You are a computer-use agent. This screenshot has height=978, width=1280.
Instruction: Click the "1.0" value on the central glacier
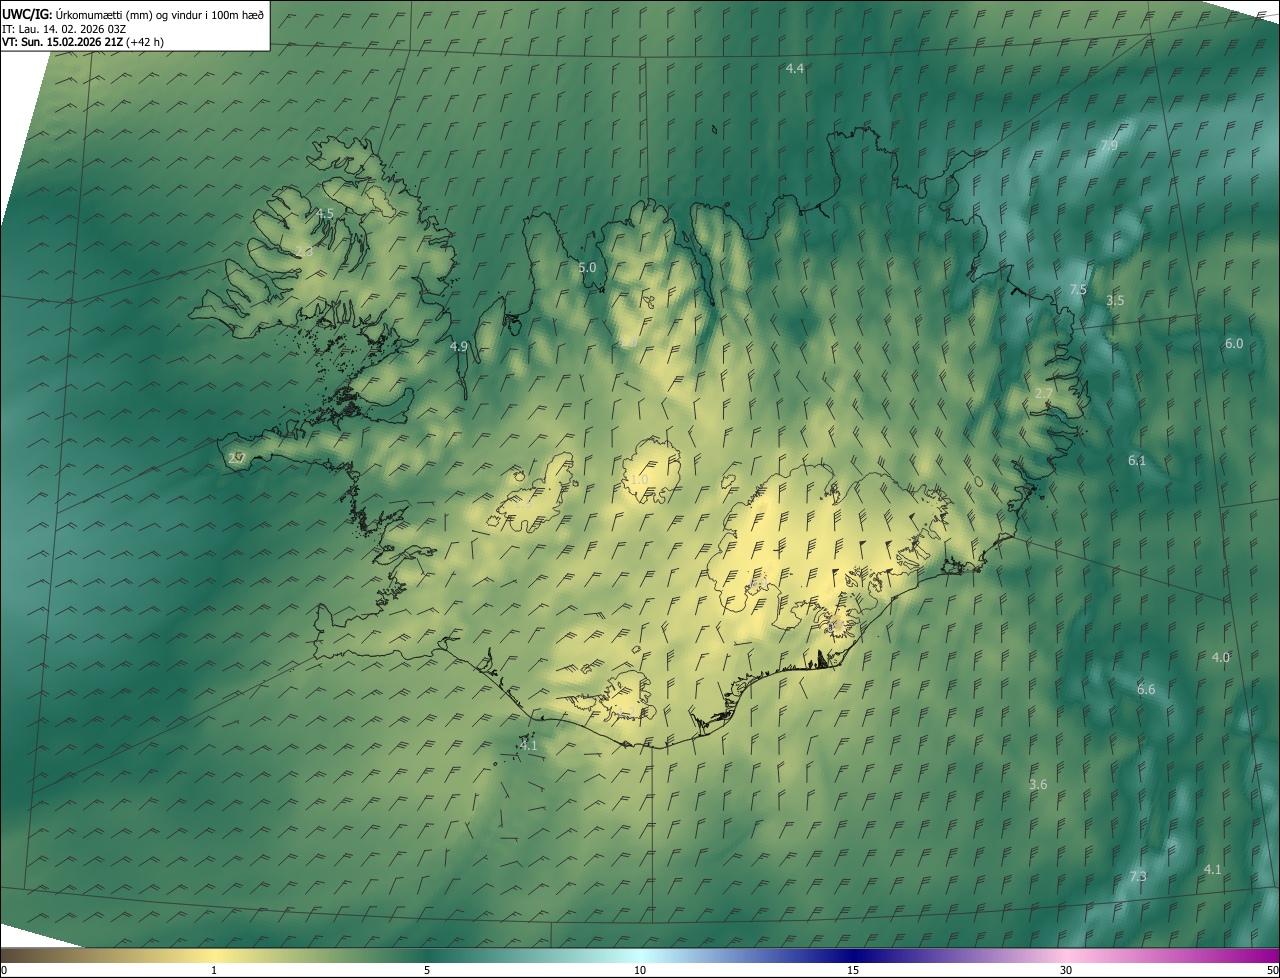639,480
